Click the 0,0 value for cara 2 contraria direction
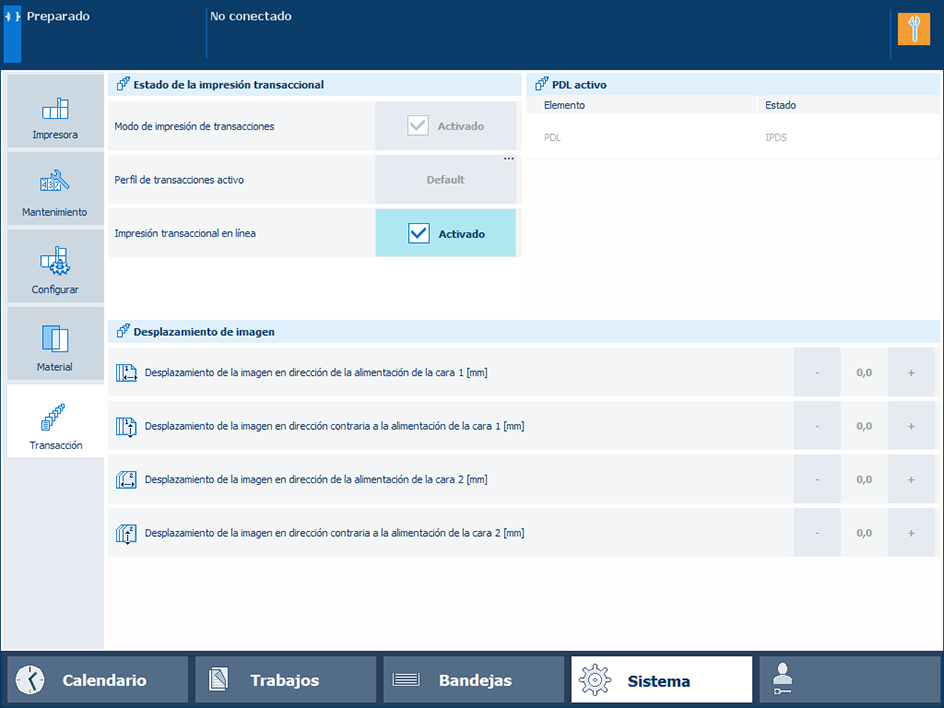944x708 pixels. pyautogui.click(x=864, y=533)
